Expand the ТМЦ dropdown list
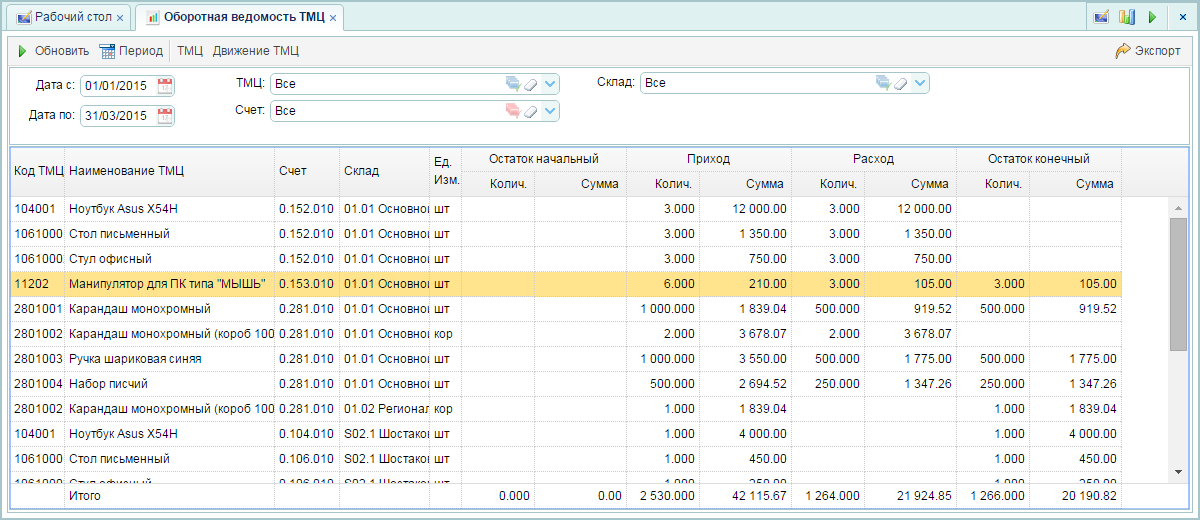 (550, 84)
